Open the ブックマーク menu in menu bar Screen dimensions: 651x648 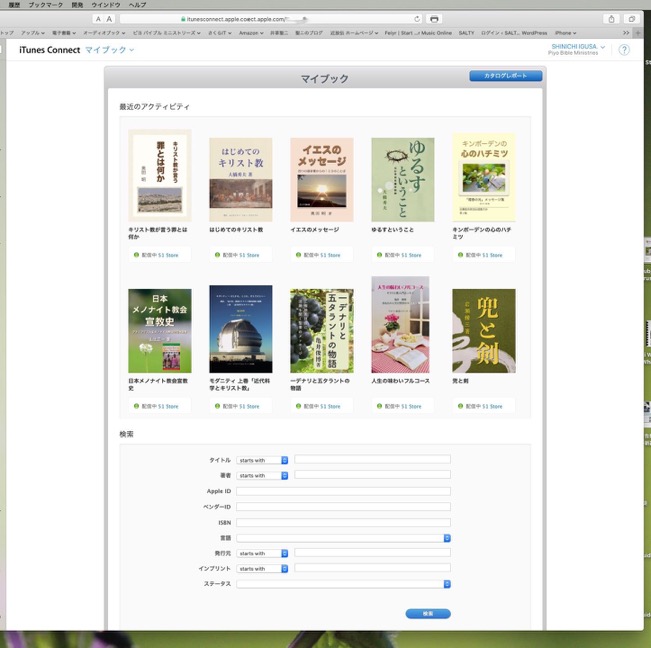[x=46, y=5]
